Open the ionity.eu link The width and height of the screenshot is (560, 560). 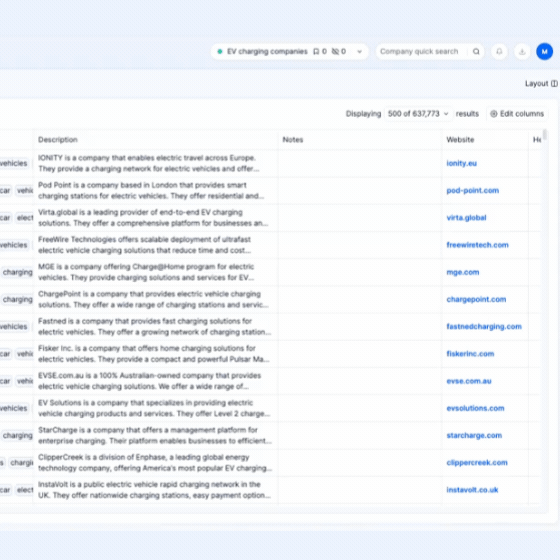point(461,163)
